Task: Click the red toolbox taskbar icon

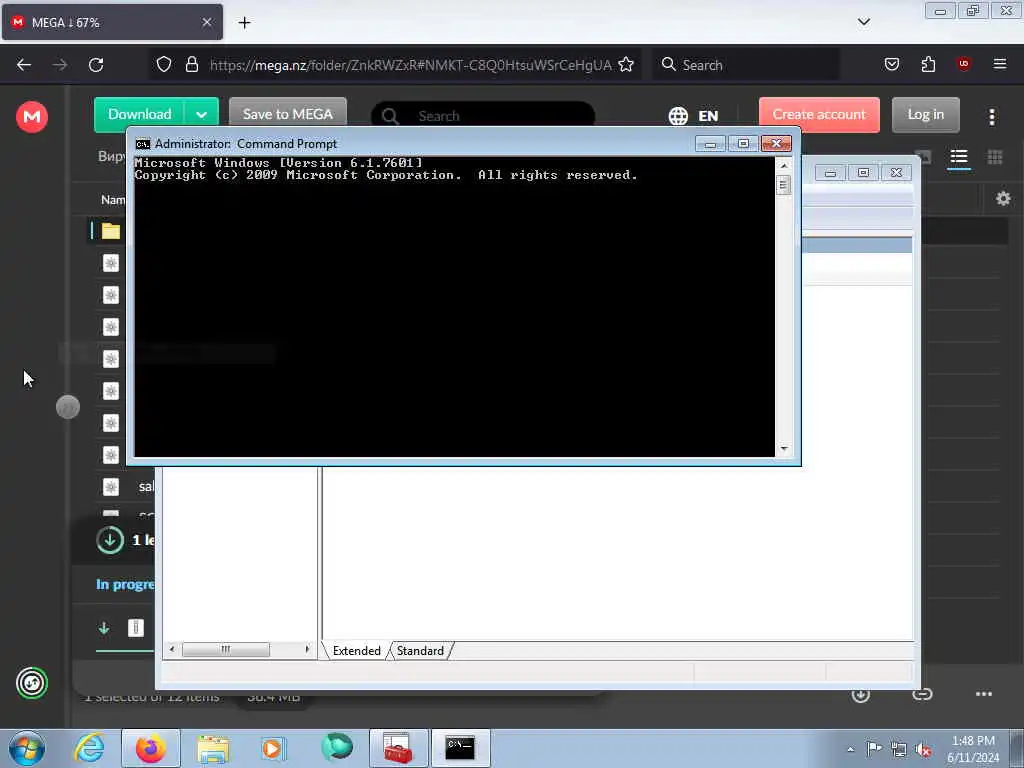Action: (x=398, y=748)
